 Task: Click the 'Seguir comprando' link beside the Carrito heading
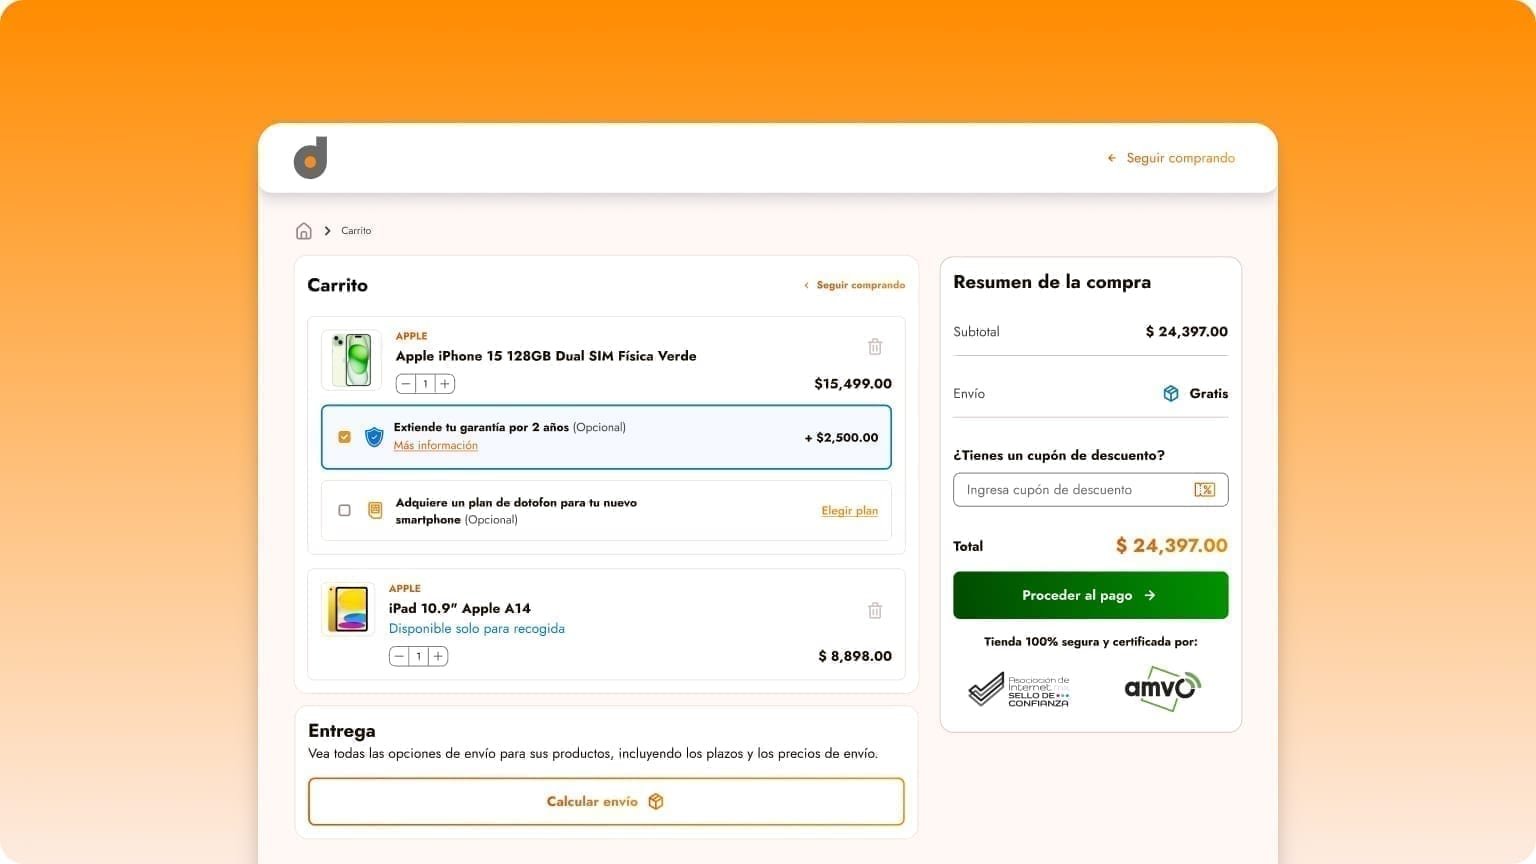pos(854,285)
